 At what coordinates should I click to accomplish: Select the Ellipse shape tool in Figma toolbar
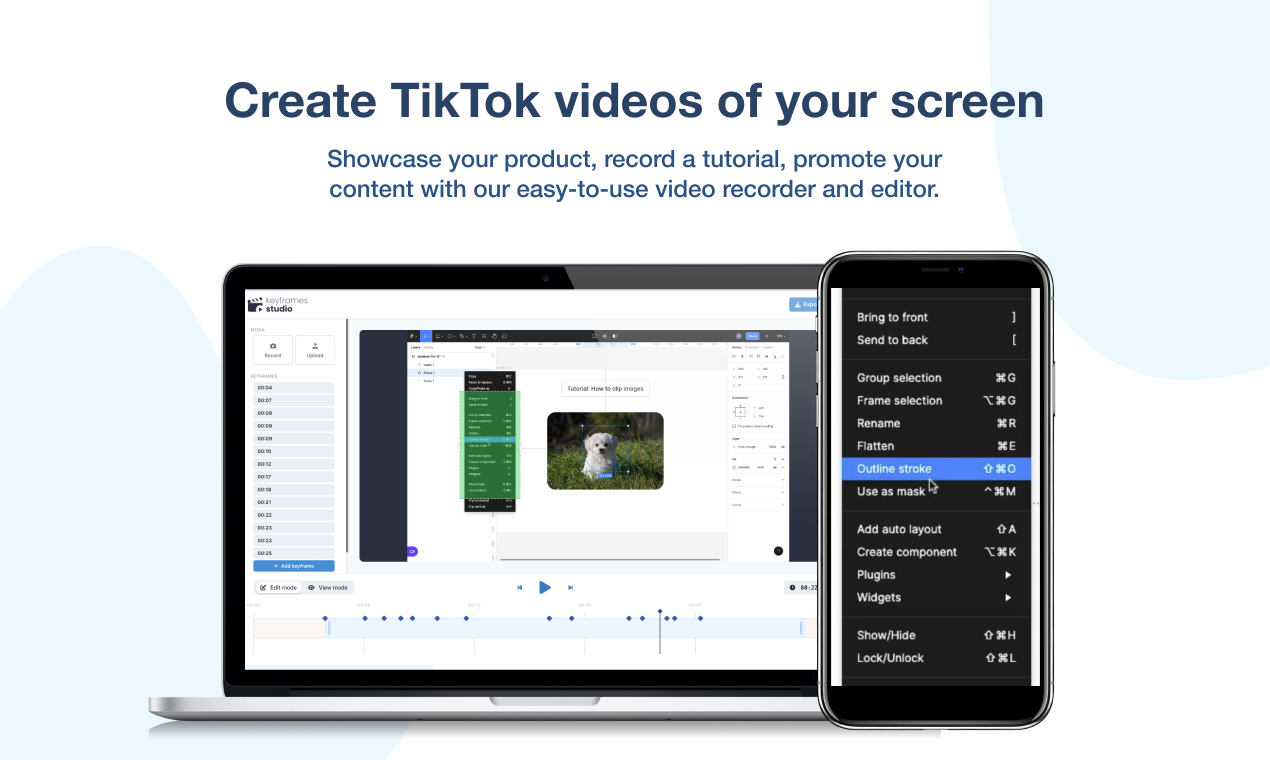point(450,336)
